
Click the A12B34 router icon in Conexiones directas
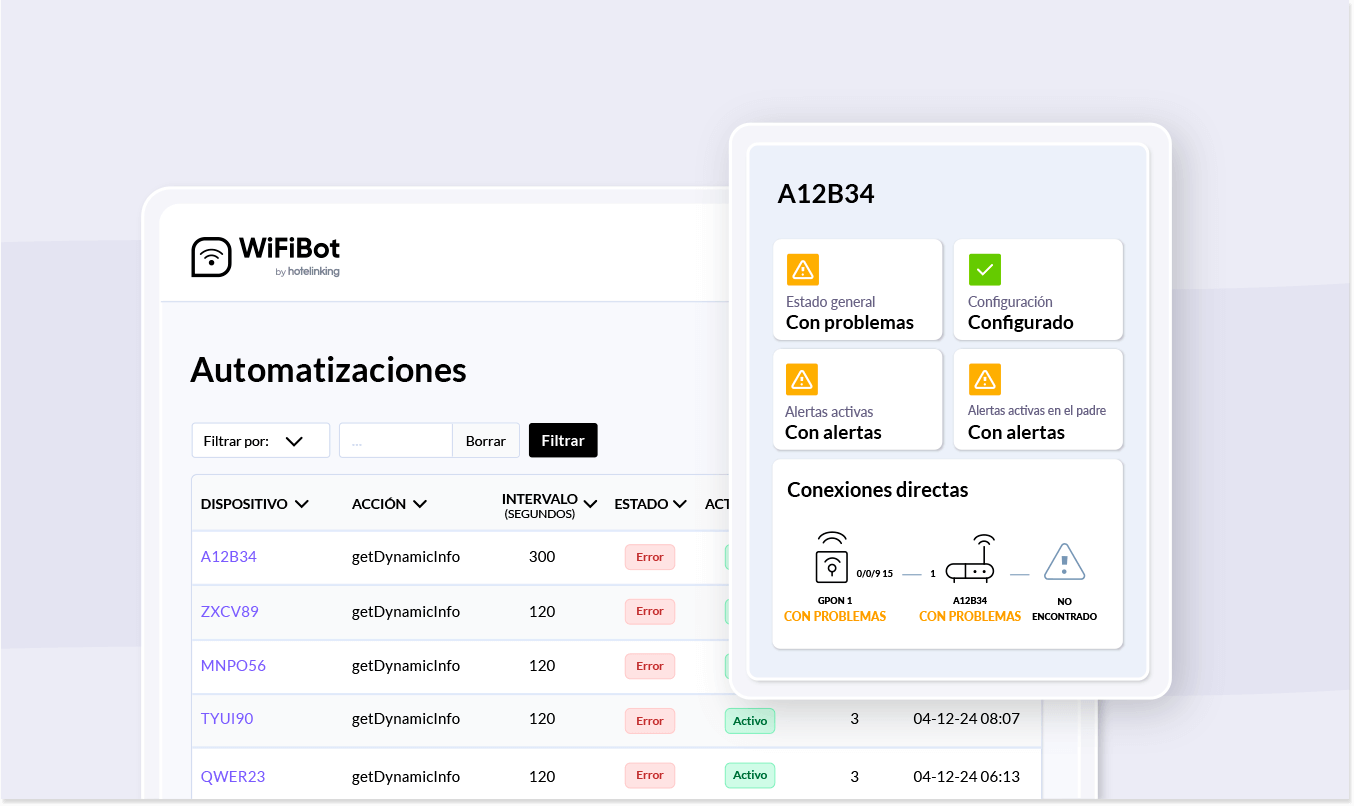tap(970, 560)
